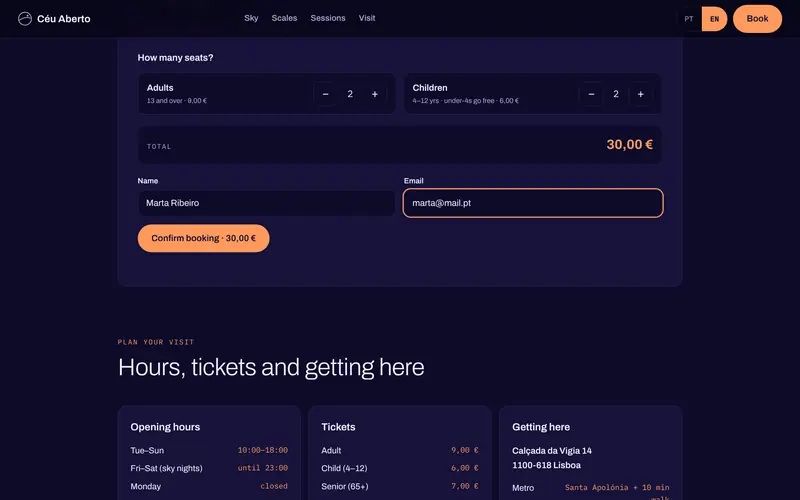Click the 'How many seats?' heading
Image resolution: width=800 pixels, height=500 pixels.
176,58
